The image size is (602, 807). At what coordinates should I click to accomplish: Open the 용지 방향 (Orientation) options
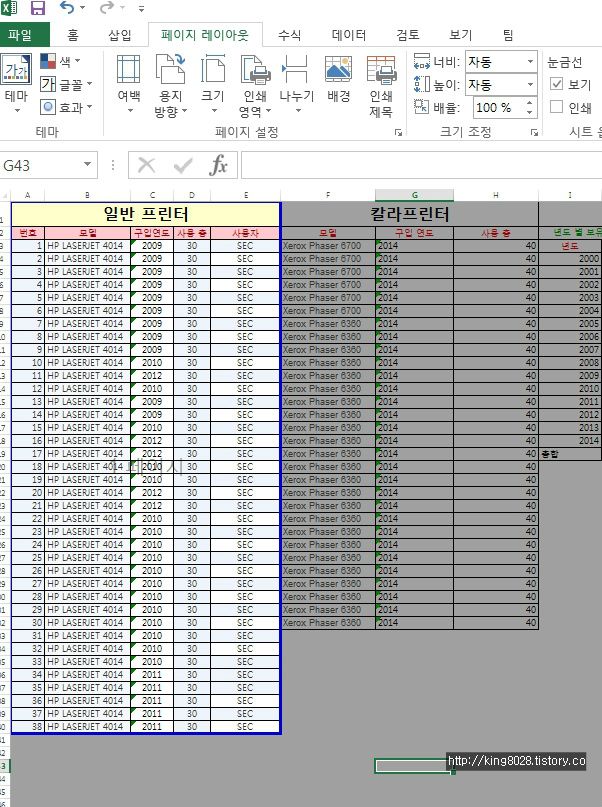click(171, 85)
